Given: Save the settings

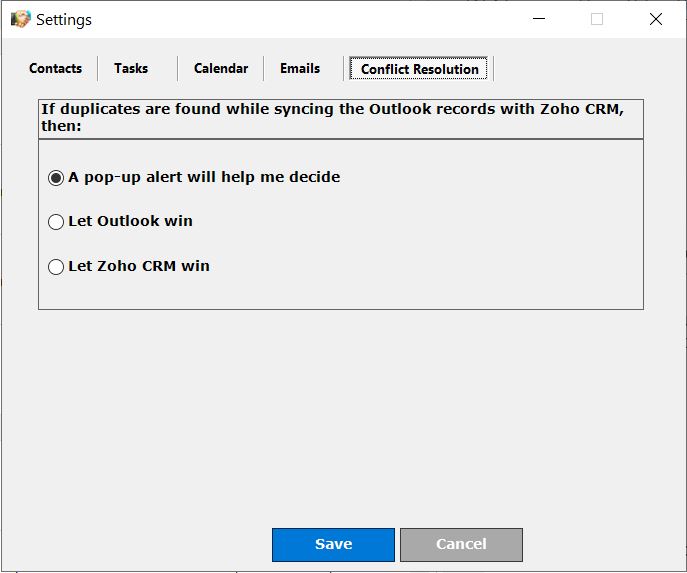Looking at the screenshot, I should coord(333,545).
